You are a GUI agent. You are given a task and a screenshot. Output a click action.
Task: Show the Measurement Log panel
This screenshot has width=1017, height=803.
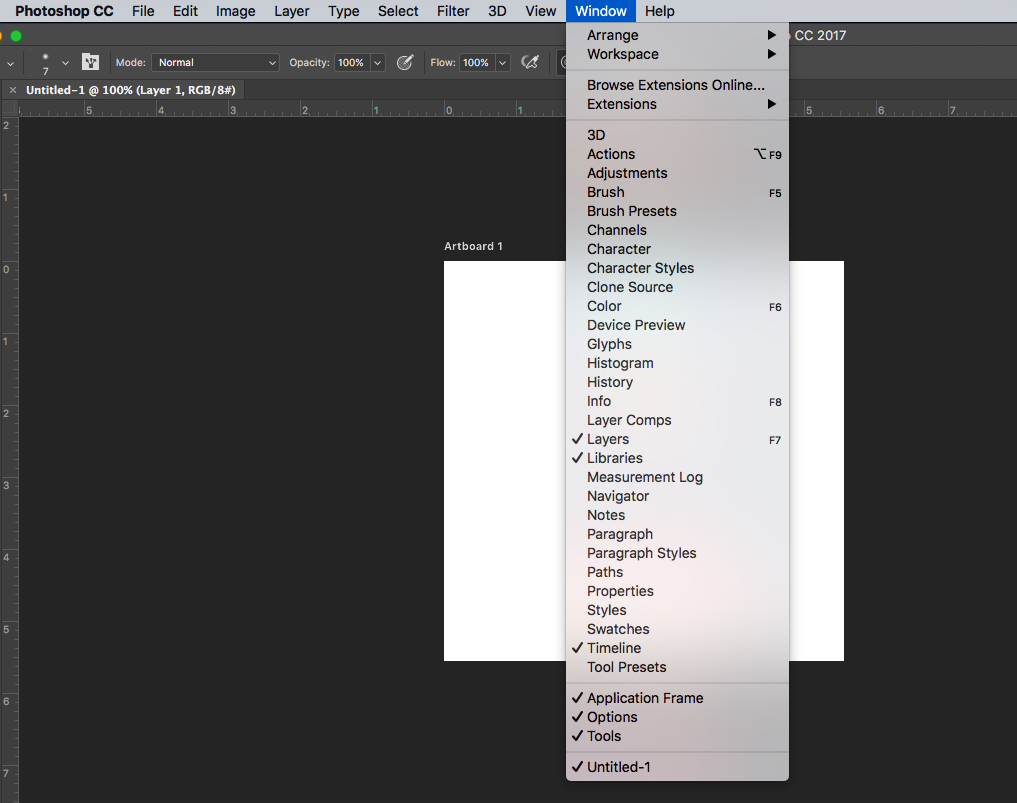pyautogui.click(x=677, y=477)
